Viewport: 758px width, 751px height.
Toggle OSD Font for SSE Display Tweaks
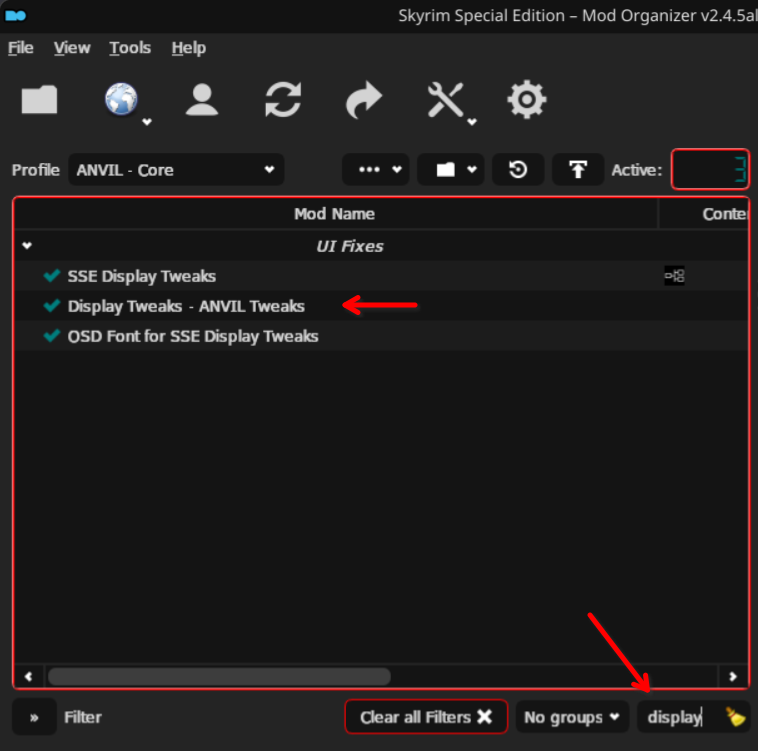(x=52, y=336)
